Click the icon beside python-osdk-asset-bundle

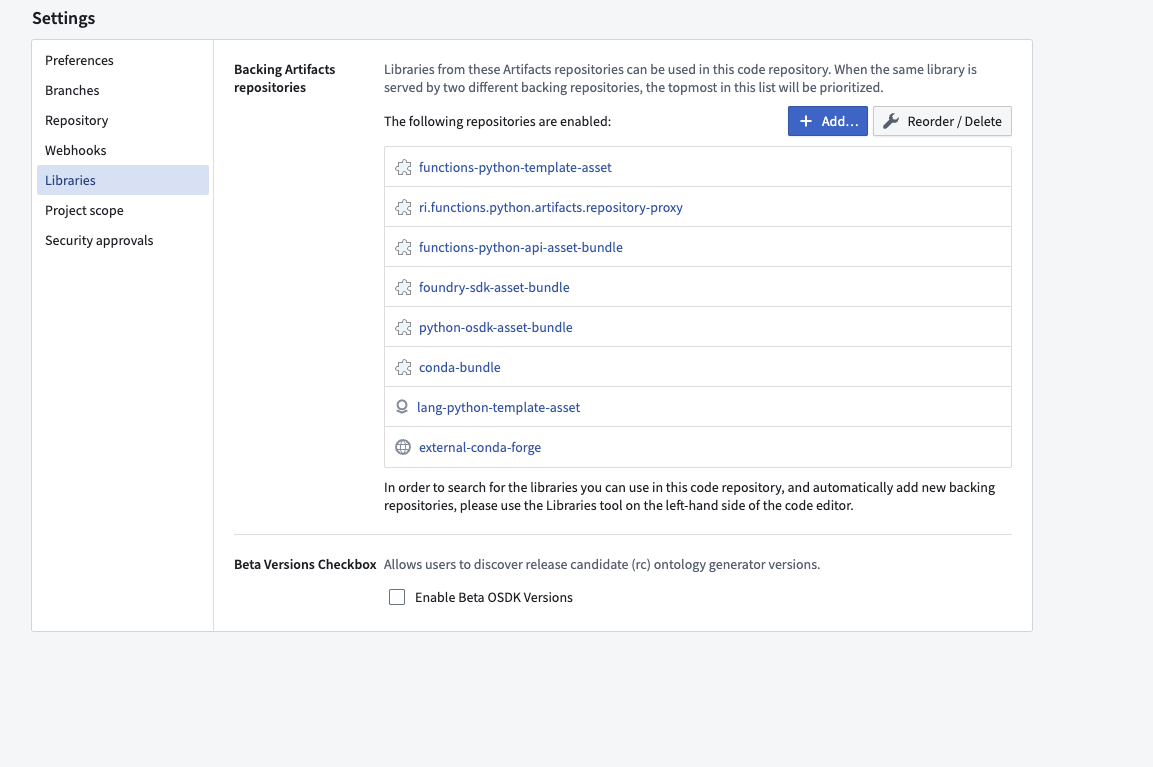[x=403, y=327]
